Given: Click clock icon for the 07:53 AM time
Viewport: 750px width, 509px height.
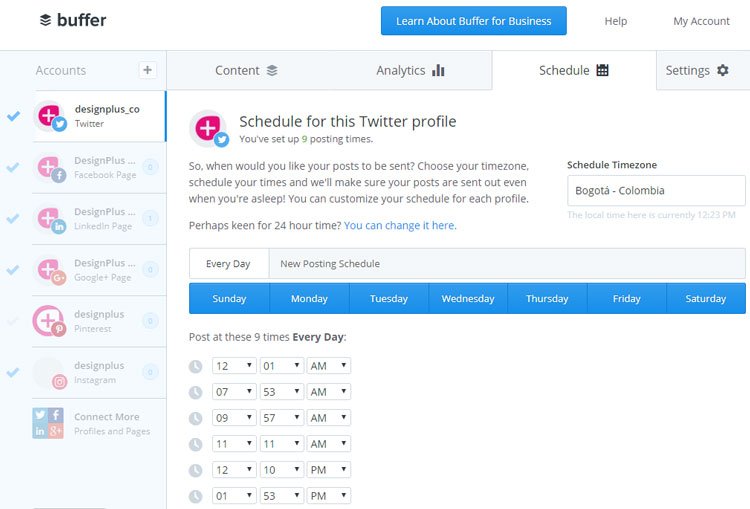Looking at the screenshot, I should (195, 392).
